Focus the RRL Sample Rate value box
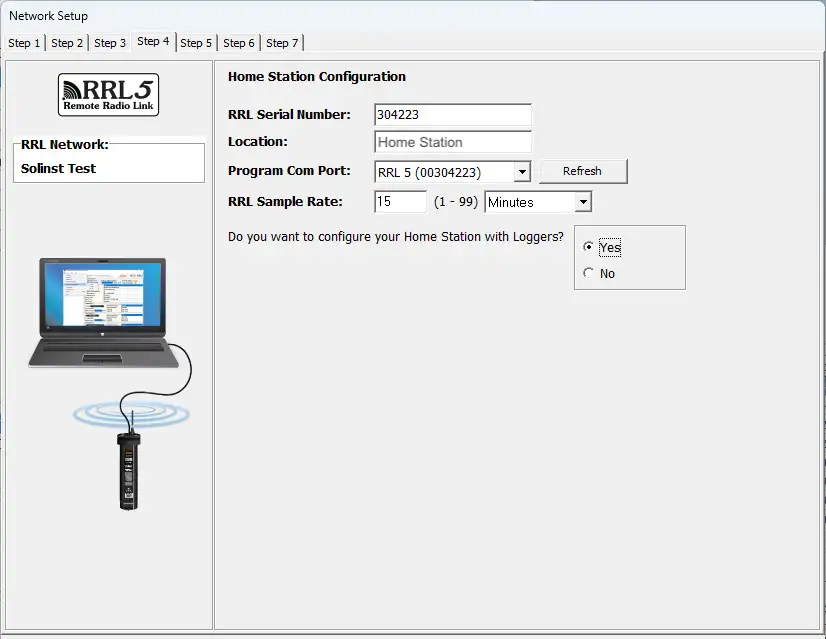 pyautogui.click(x=400, y=202)
